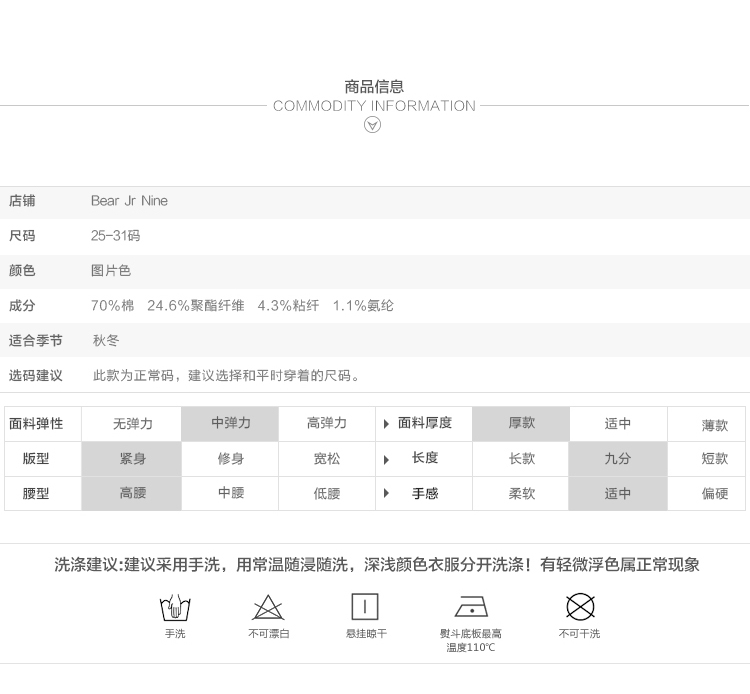Image resolution: width=750 pixels, height=694 pixels.
Task: Select the 中弹力 elasticity option
Action: 231,424
